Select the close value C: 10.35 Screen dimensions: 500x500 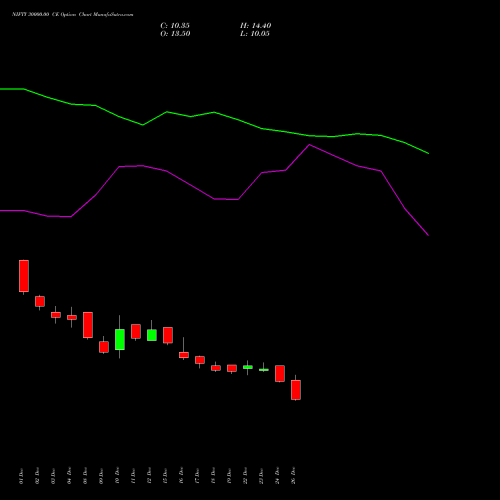pos(175,26)
